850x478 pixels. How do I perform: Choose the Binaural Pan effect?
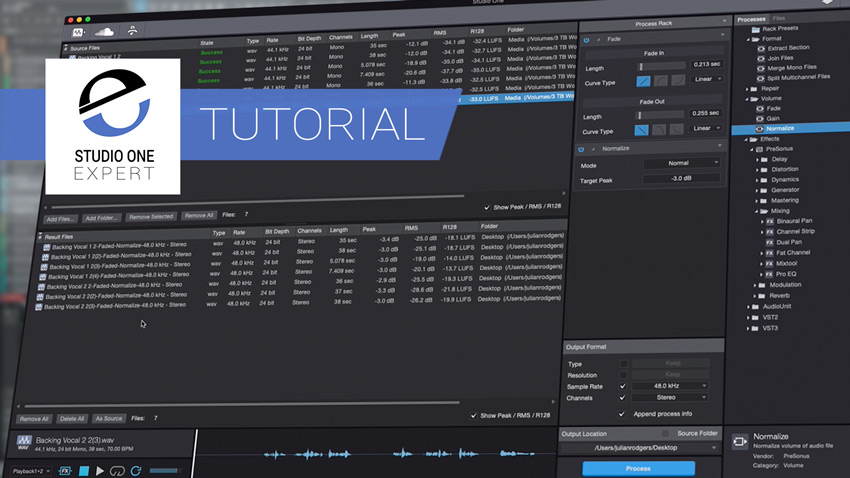pos(794,221)
